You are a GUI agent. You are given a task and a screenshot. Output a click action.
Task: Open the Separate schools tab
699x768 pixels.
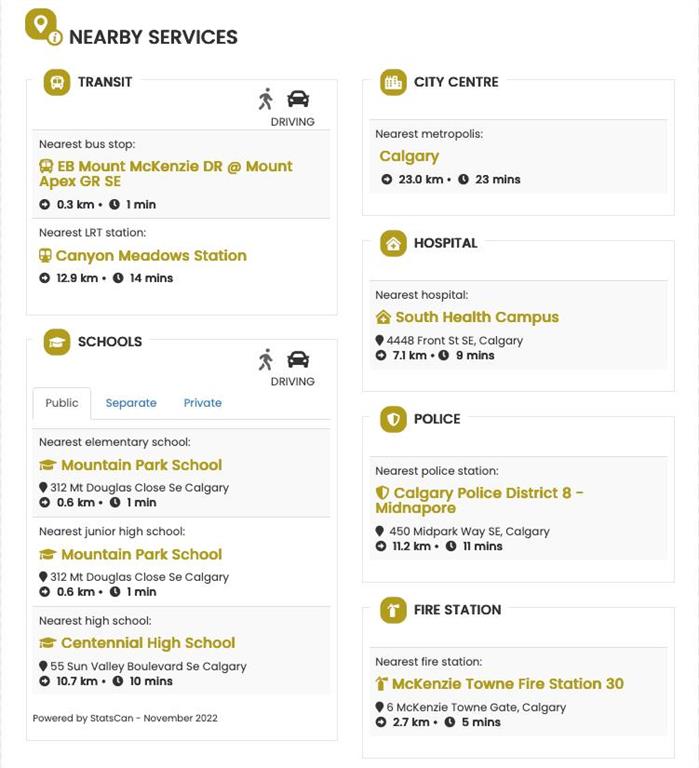click(131, 403)
